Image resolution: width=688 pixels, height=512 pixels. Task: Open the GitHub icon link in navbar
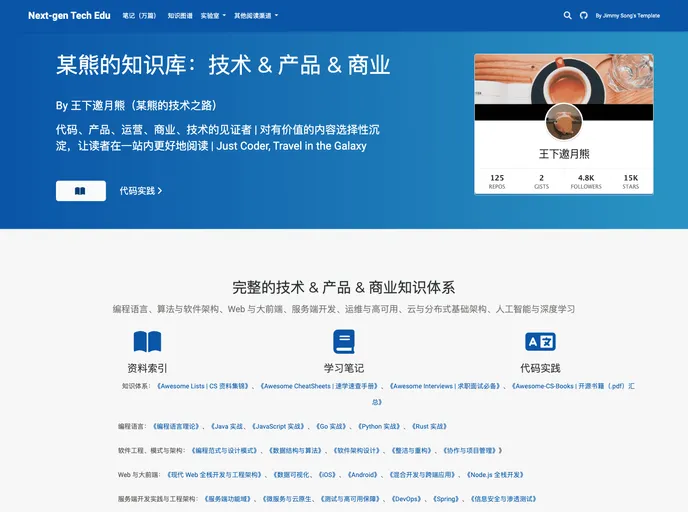584,16
